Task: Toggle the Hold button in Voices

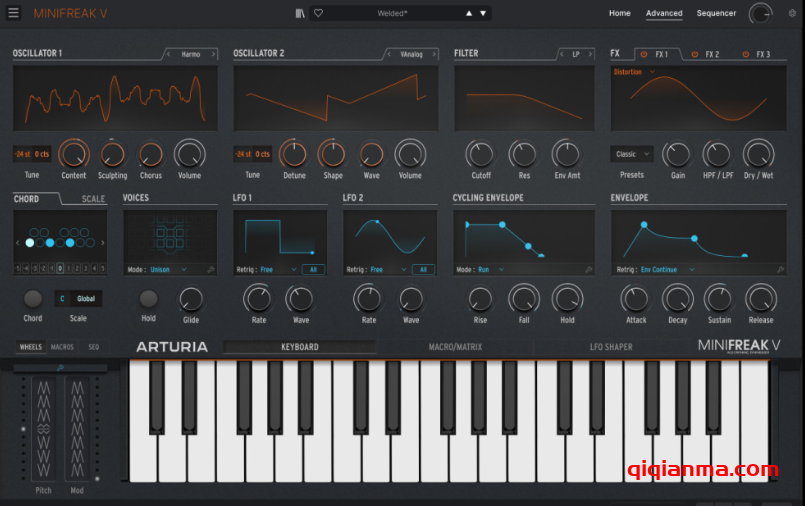Action: pos(148,299)
